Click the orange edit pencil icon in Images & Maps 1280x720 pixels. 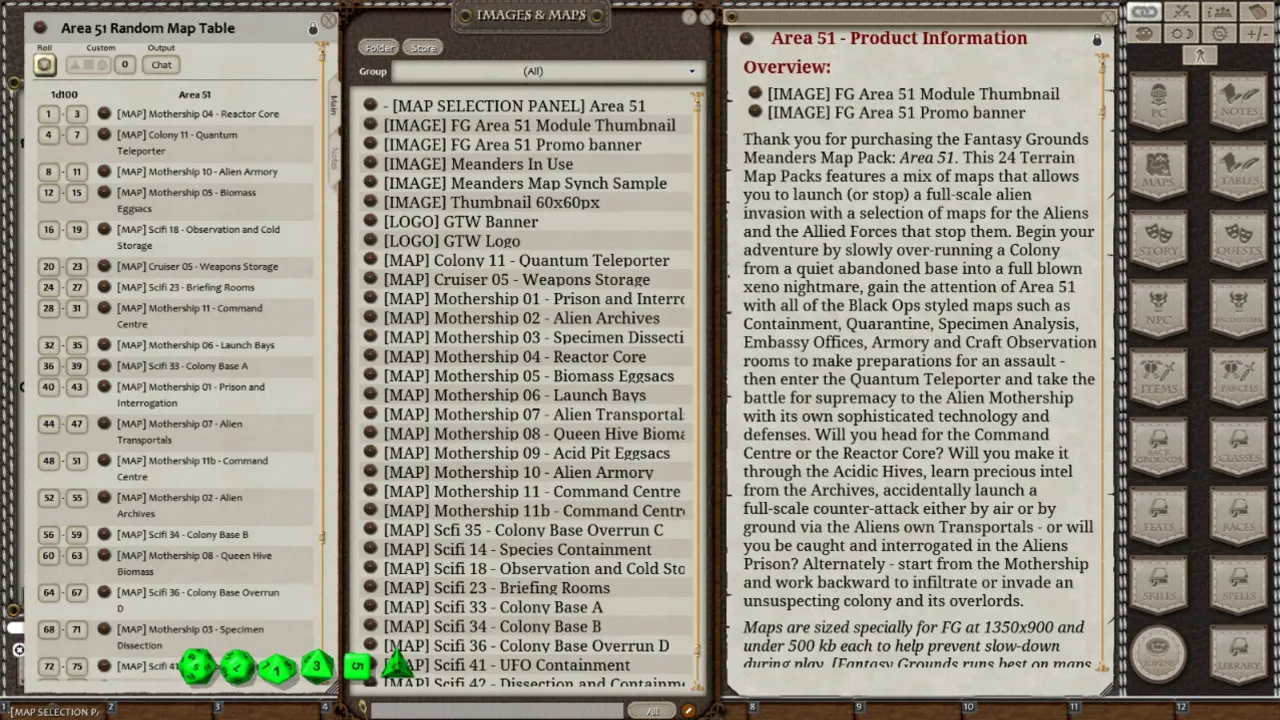[688, 711]
